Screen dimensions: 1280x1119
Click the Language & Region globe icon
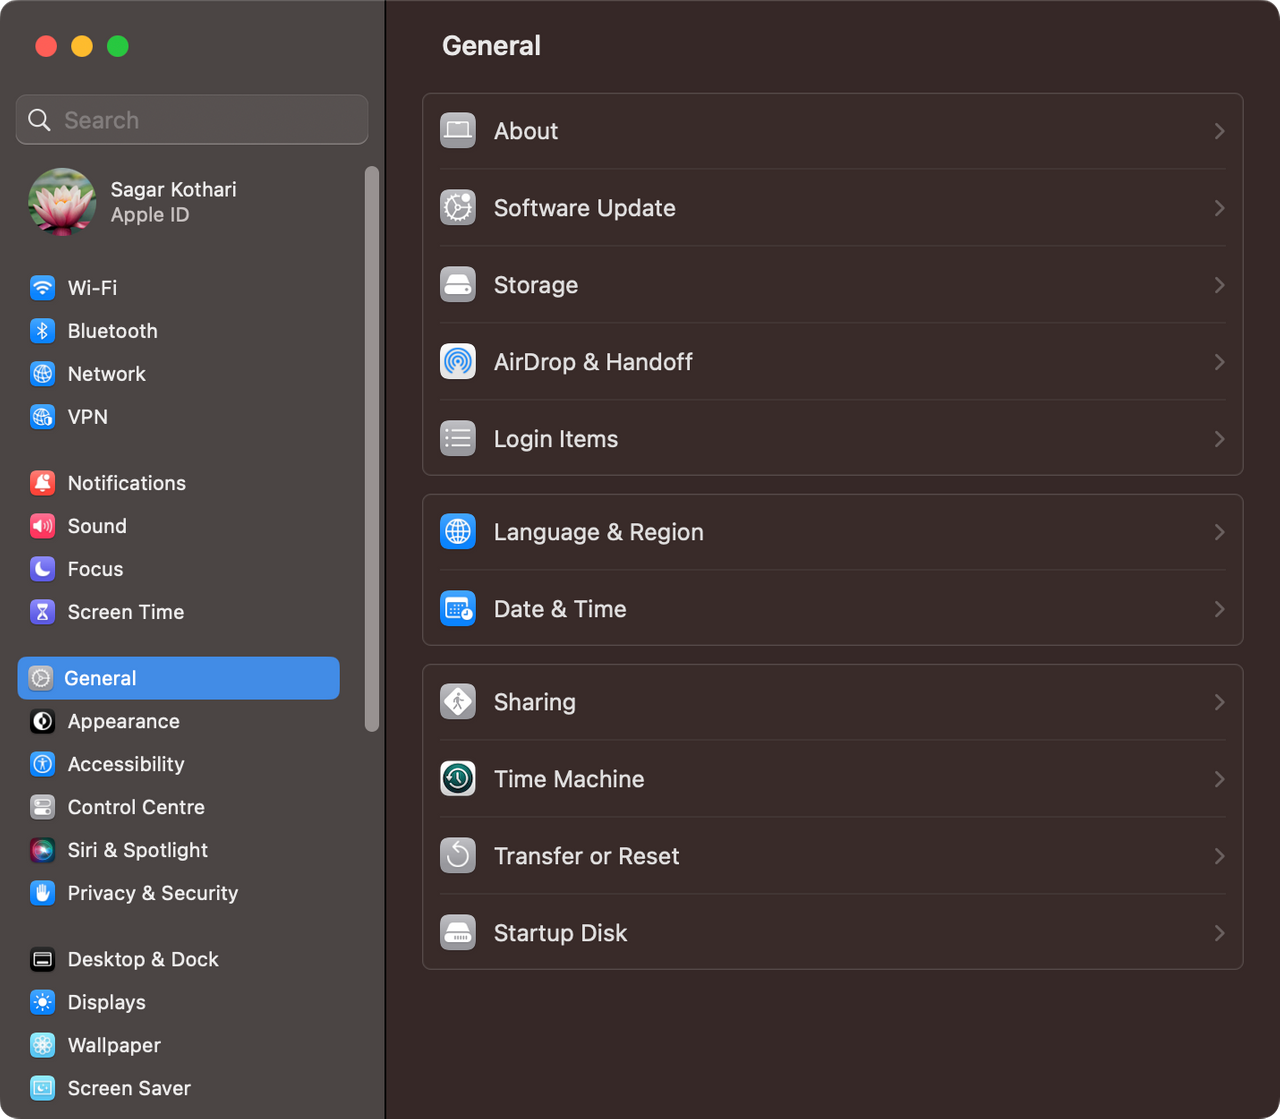[x=458, y=532]
